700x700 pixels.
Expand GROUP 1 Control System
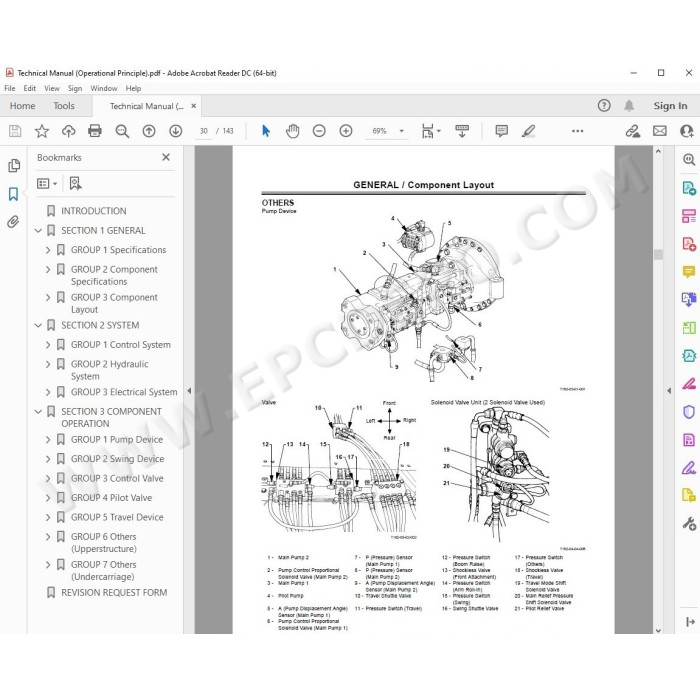click(x=48, y=344)
